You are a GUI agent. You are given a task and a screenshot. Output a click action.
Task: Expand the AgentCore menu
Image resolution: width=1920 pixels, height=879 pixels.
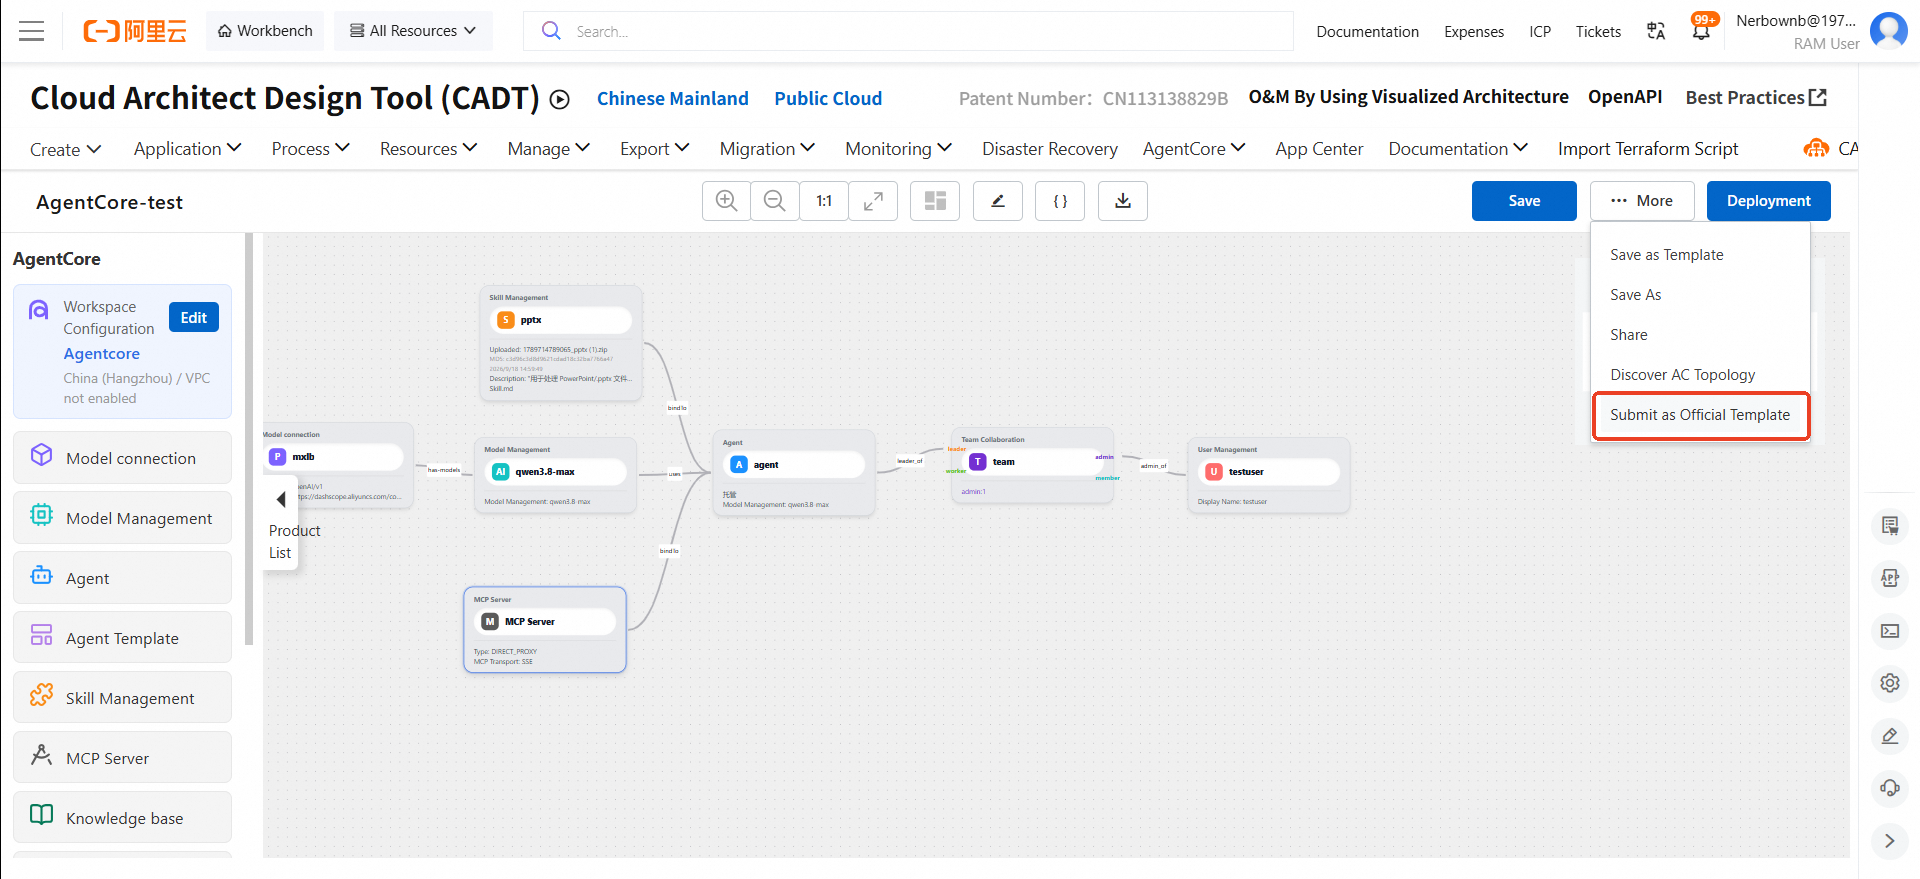(x=1194, y=149)
